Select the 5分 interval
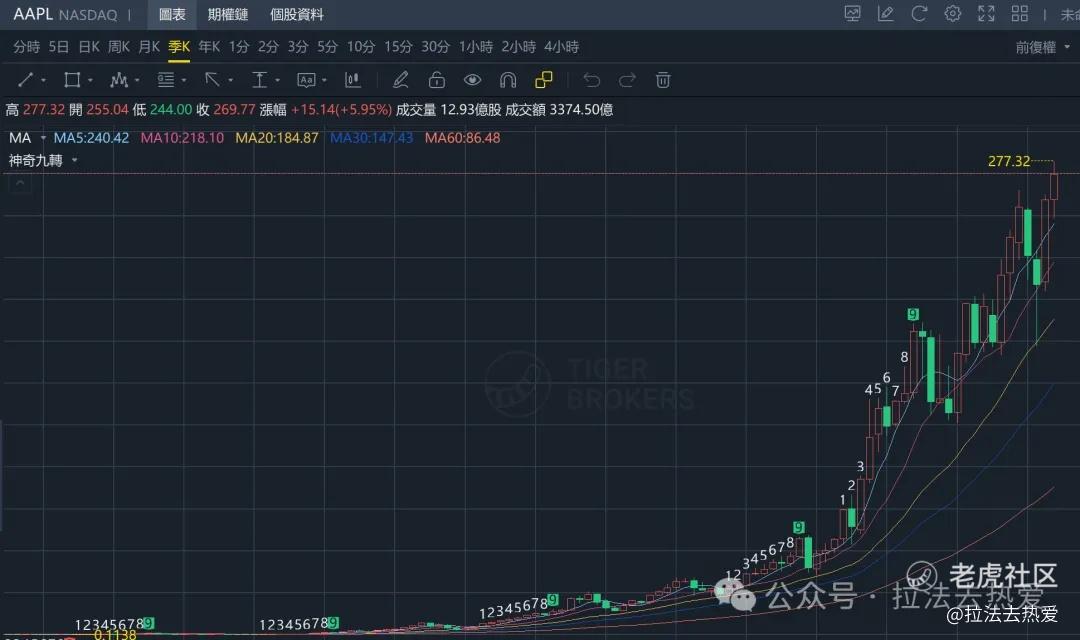Image resolution: width=1080 pixels, height=640 pixels. 327,47
